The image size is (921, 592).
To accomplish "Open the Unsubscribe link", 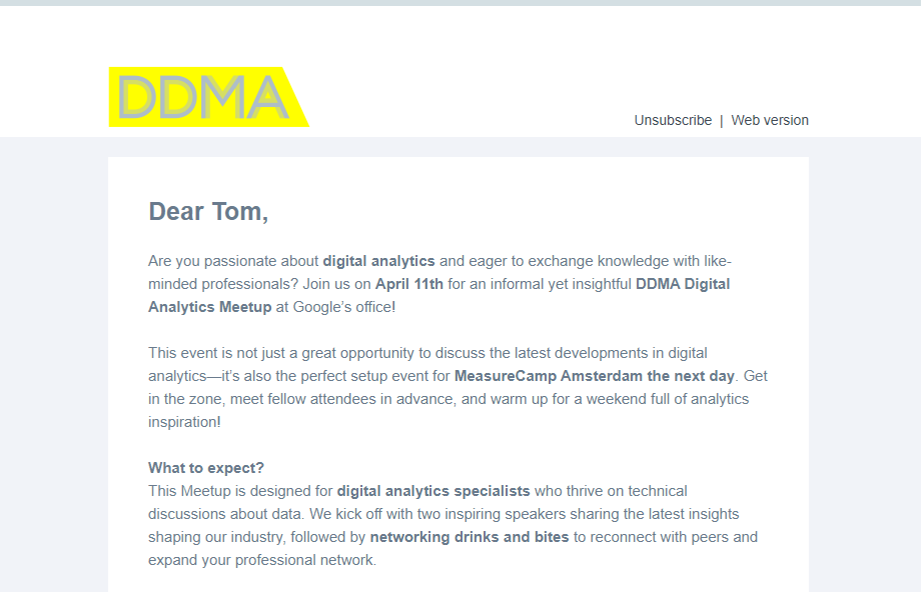I will coord(672,120).
